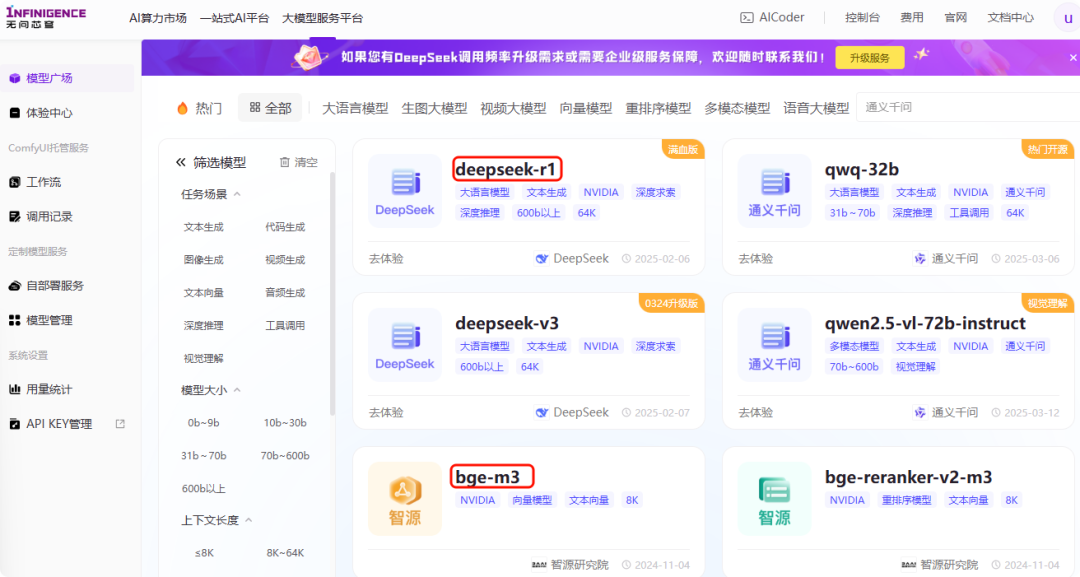Toggle the 音频生成 filter
Image resolution: width=1080 pixels, height=577 pixels.
tap(285, 293)
